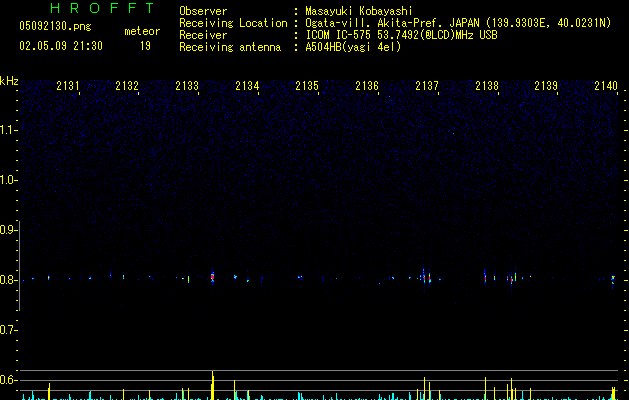
Task: Select the A504HB(yagi 4el) antenna text
Action: (x=353, y=47)
